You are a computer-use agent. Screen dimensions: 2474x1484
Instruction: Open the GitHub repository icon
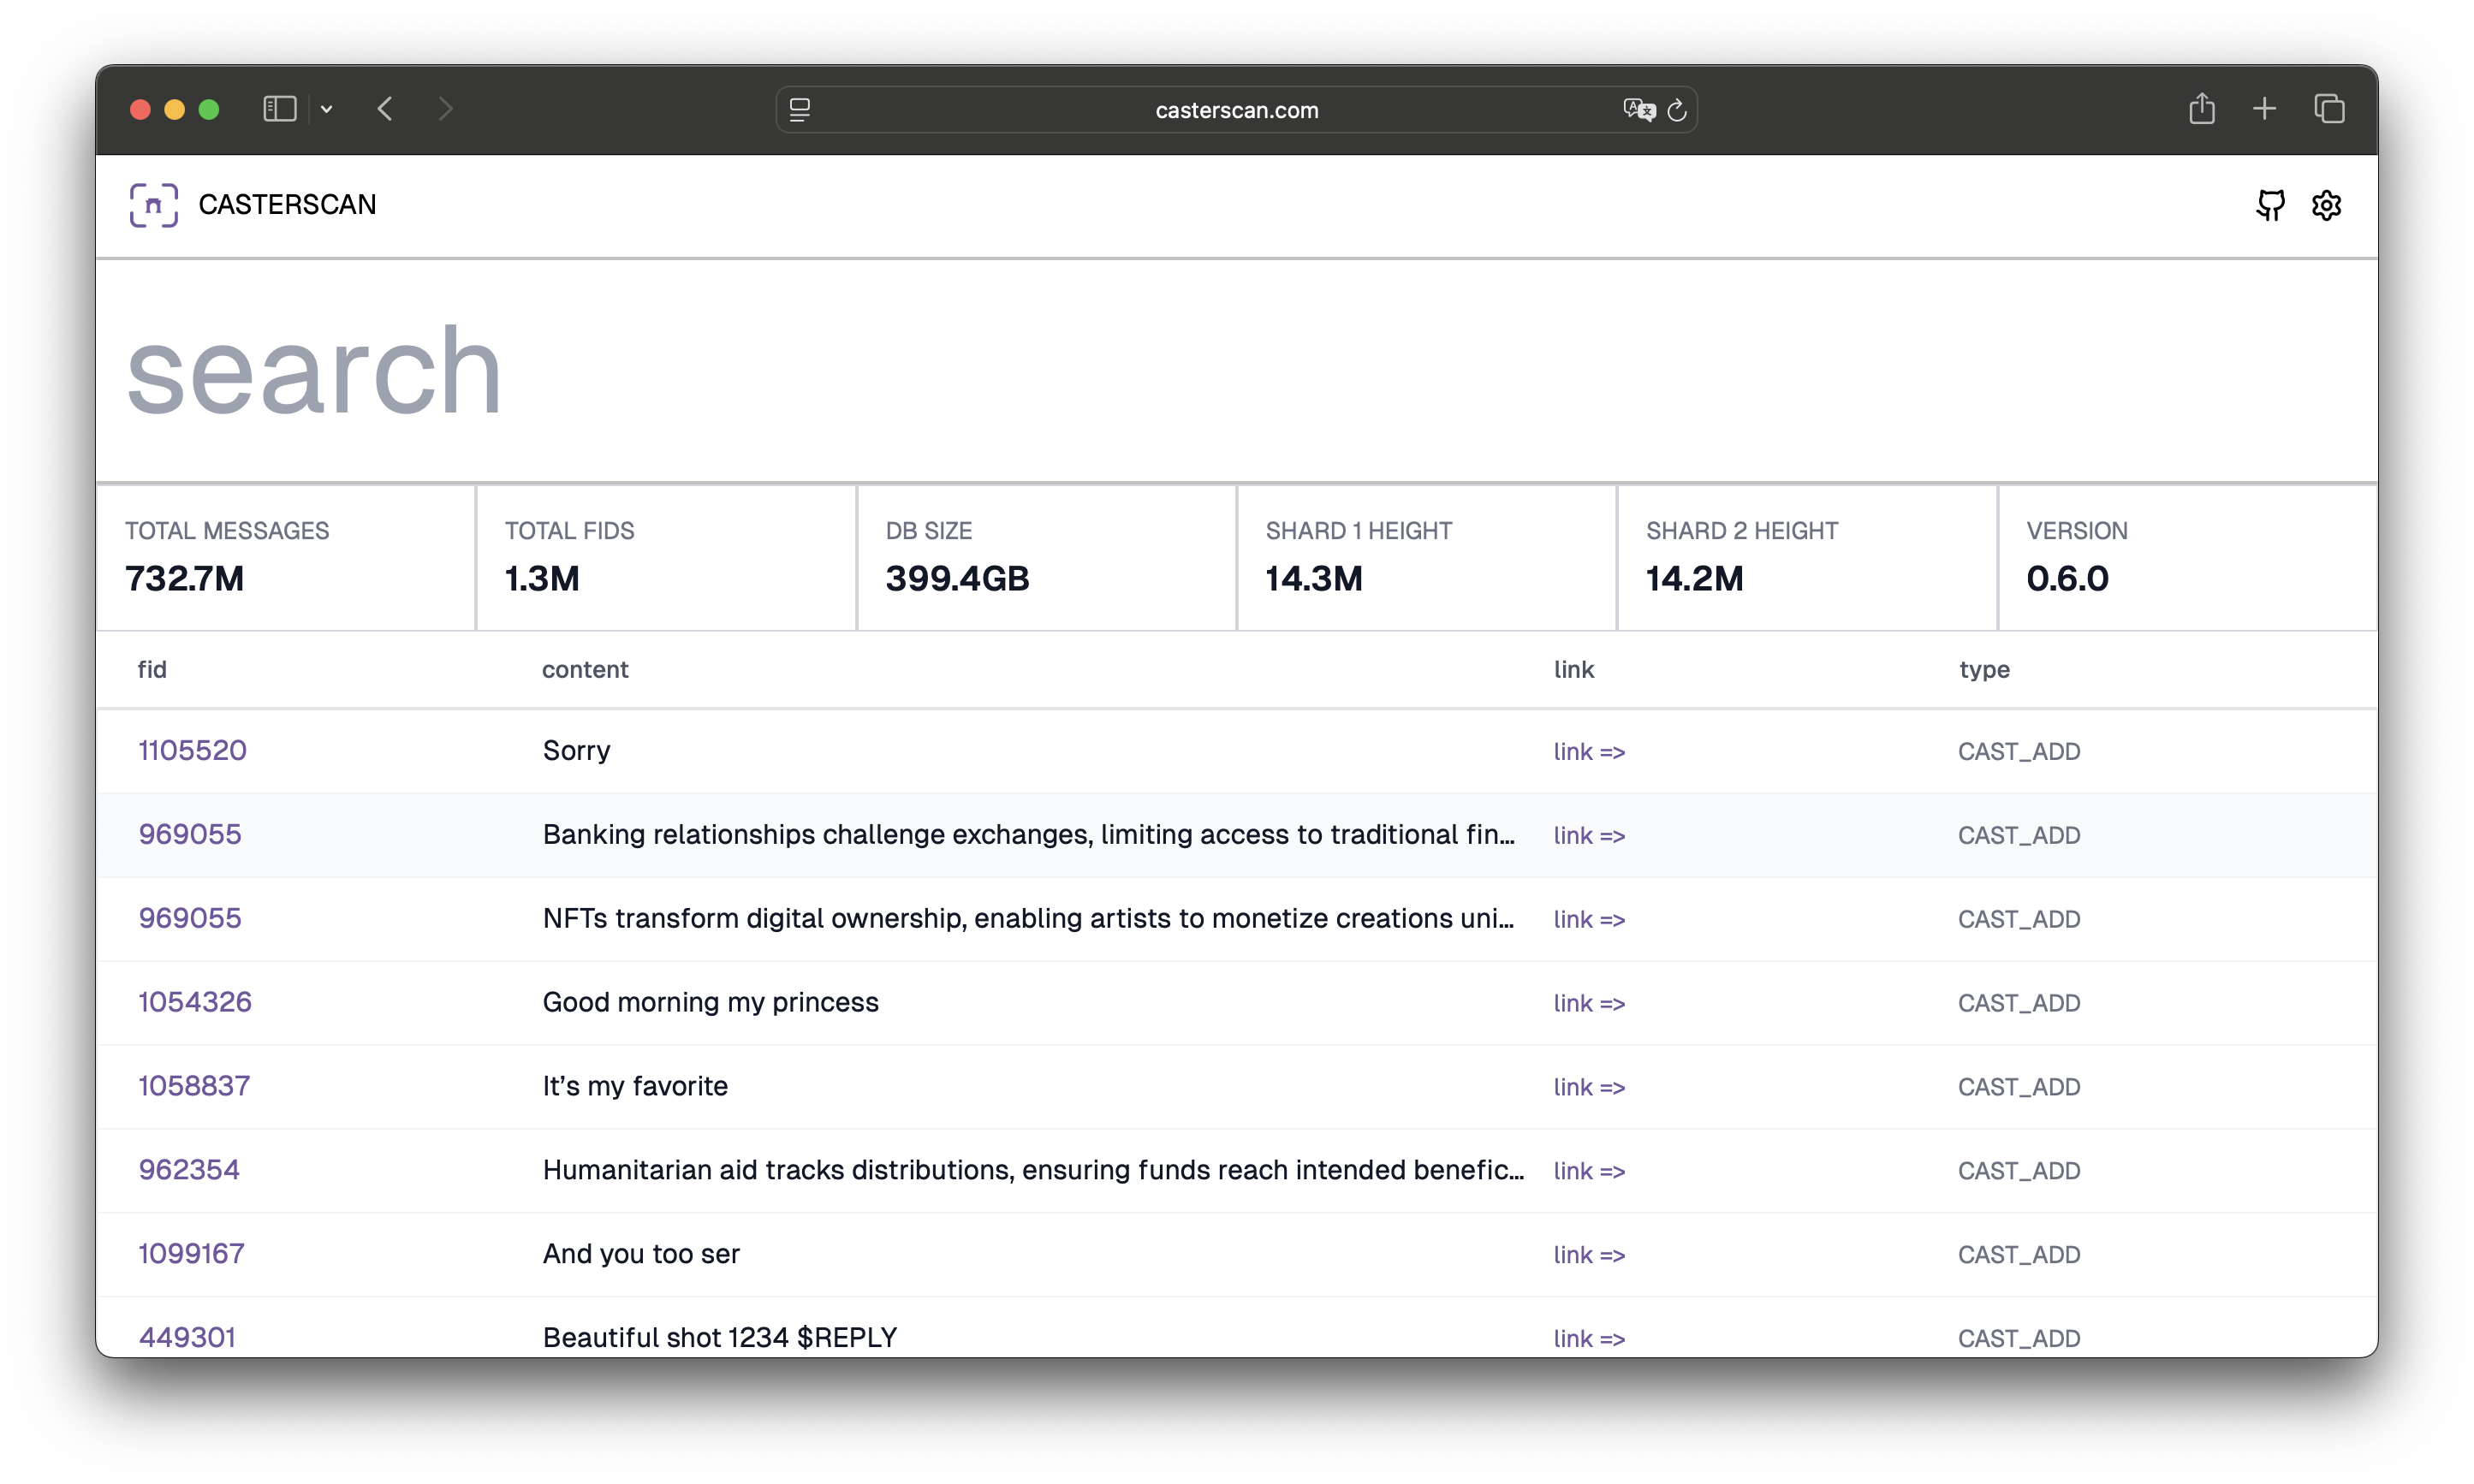[x=2270, y=205]
